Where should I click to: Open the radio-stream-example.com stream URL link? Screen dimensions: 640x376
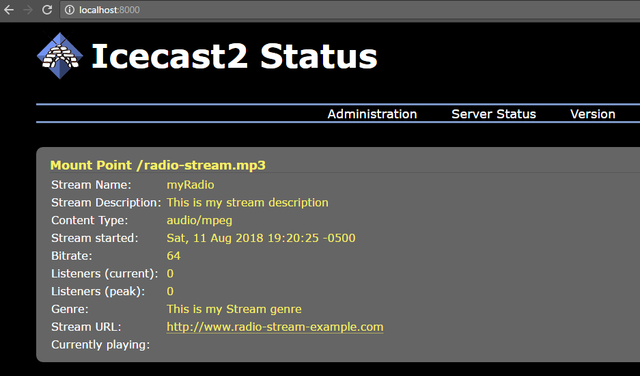[x=275, y=327]
